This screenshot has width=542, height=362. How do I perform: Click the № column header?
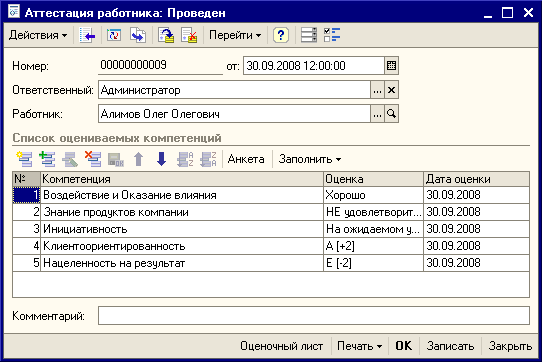26,179
